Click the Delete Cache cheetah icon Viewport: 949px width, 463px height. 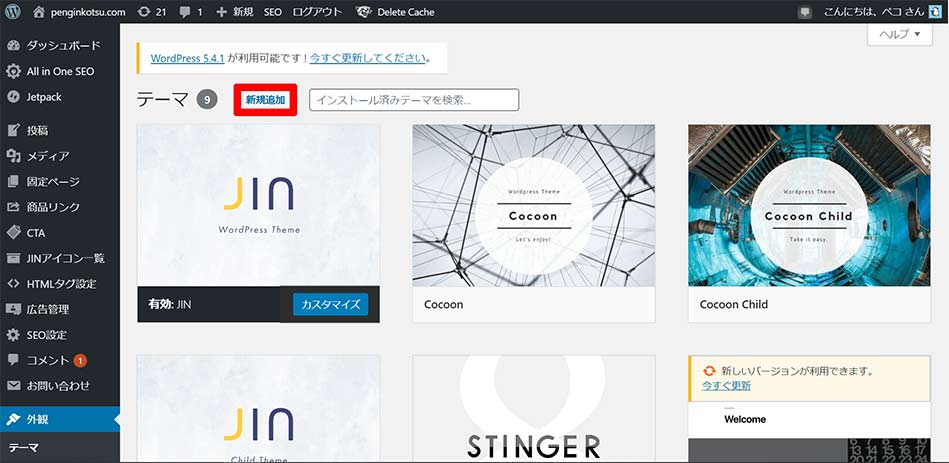[x=363, y=11]
